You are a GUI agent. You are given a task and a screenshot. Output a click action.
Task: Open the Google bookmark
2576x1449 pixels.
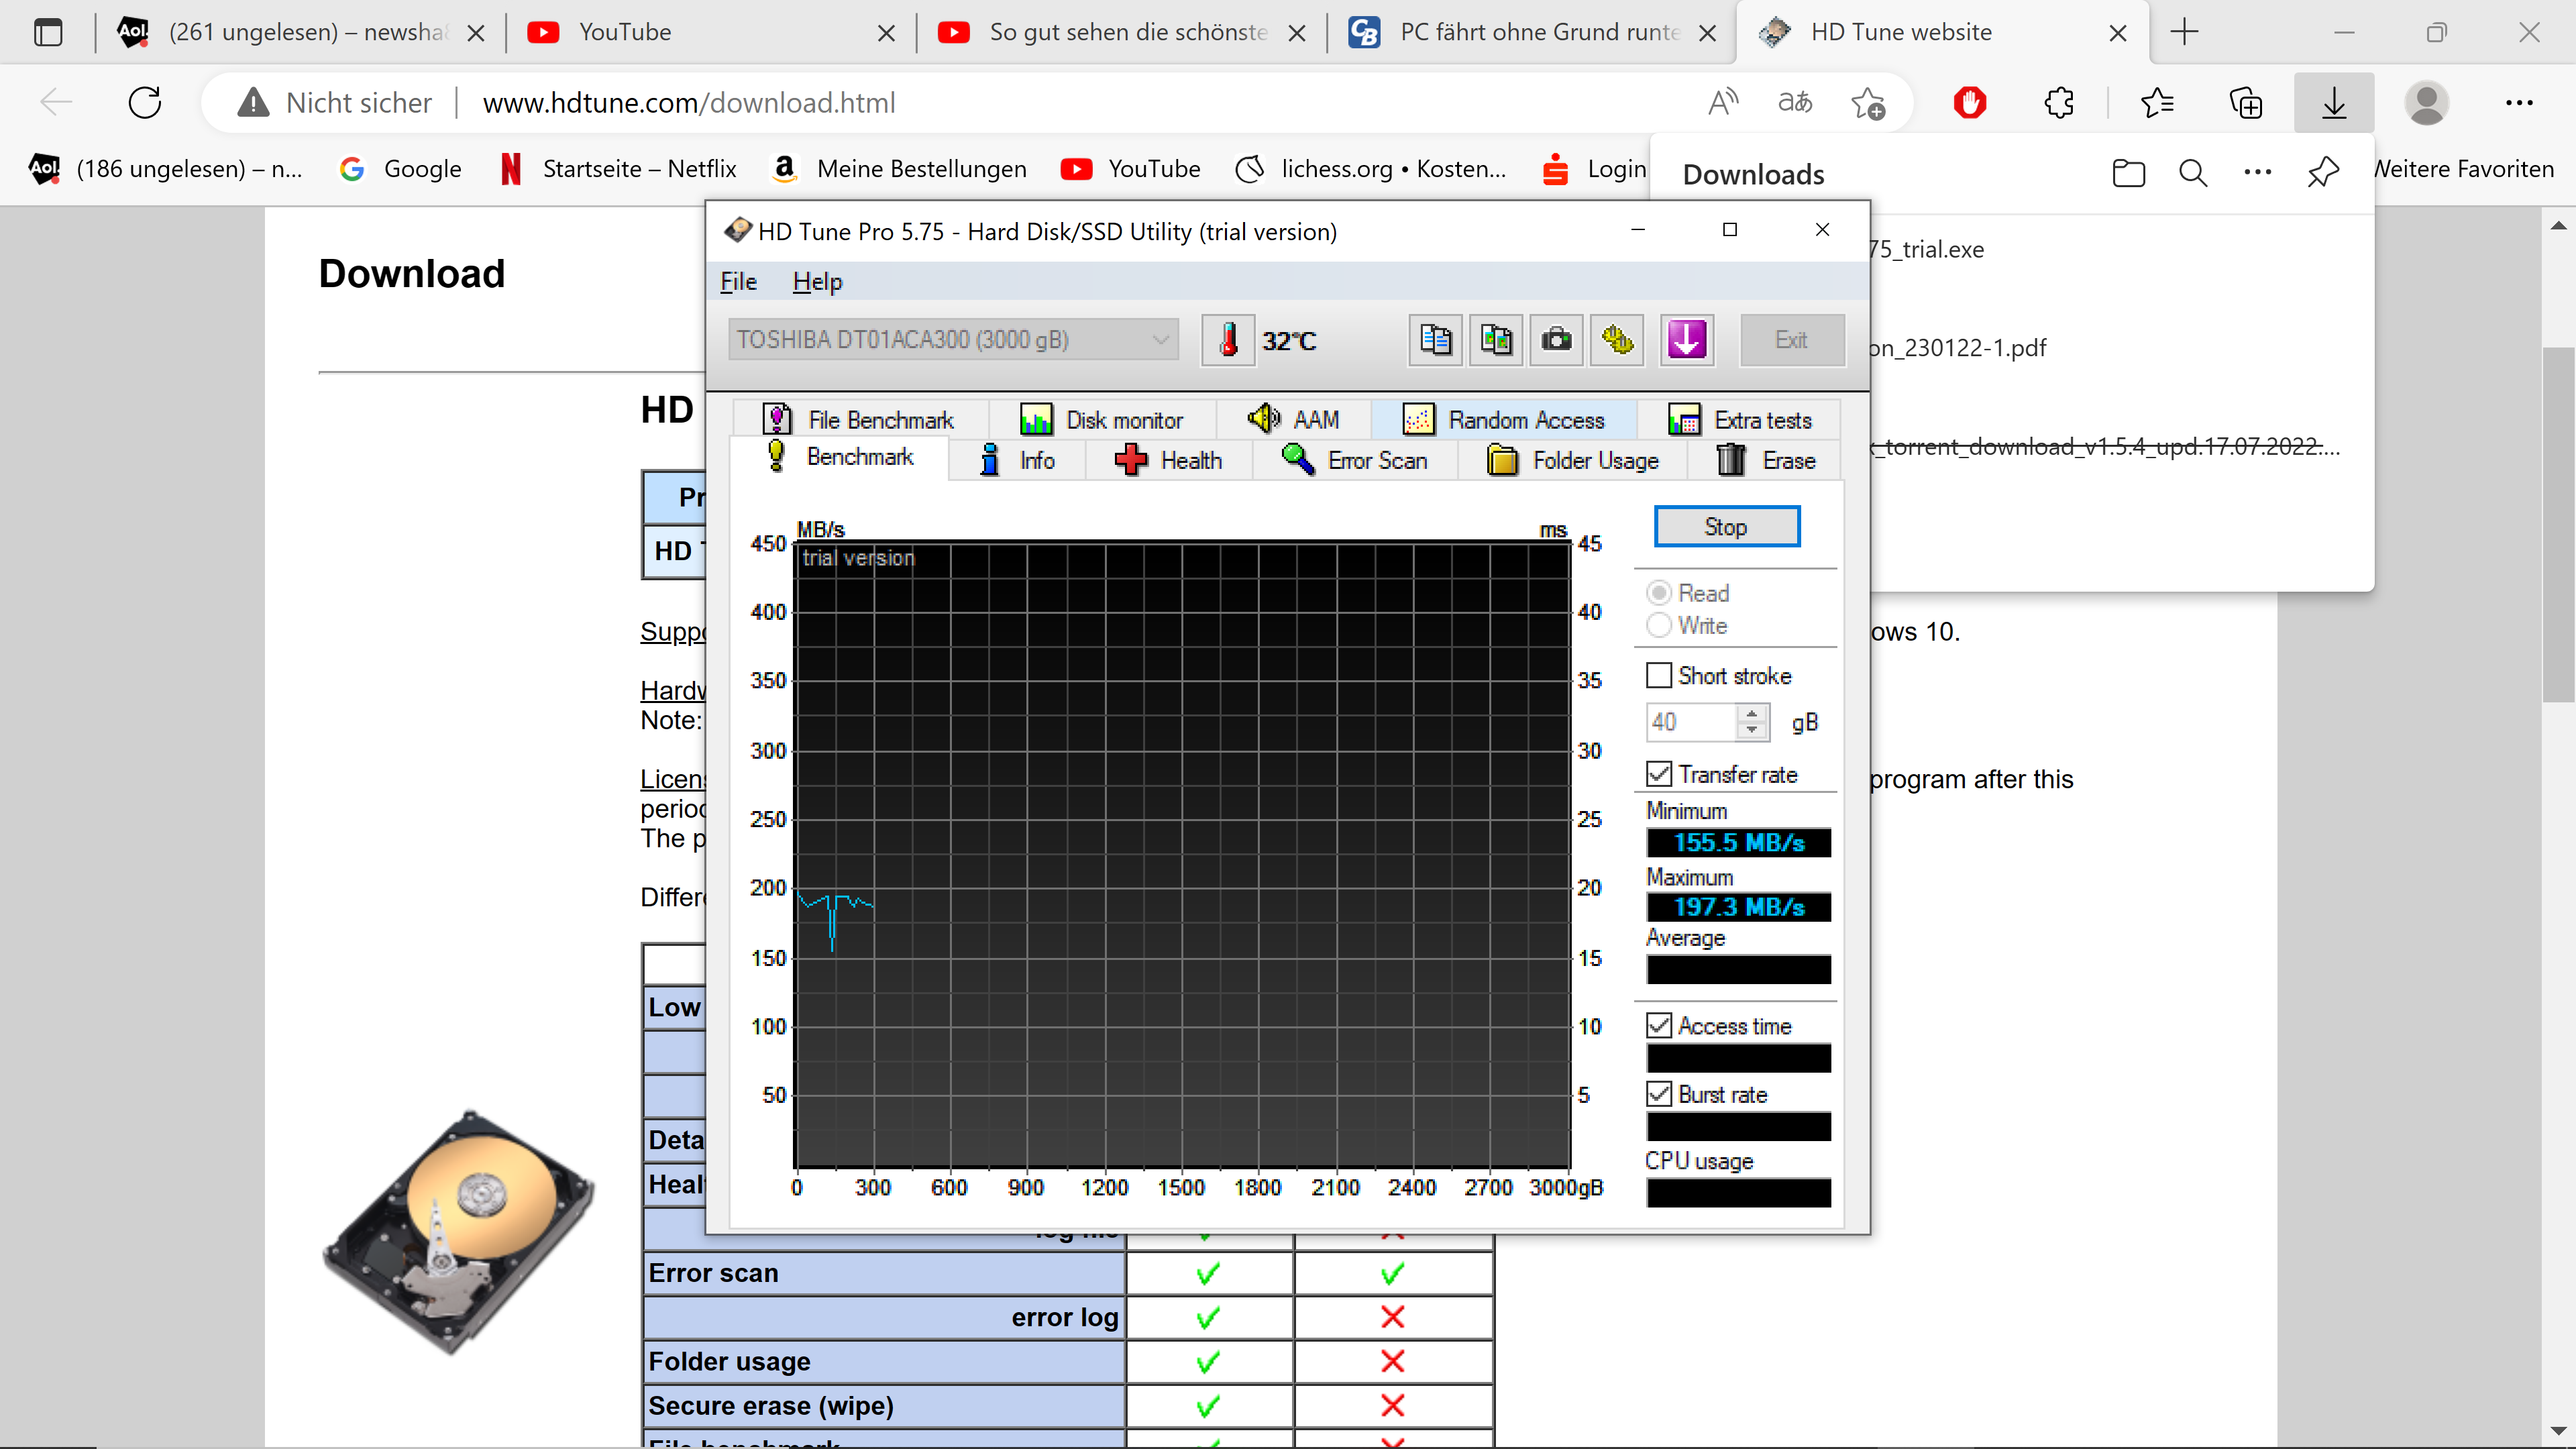click(400, 169)
